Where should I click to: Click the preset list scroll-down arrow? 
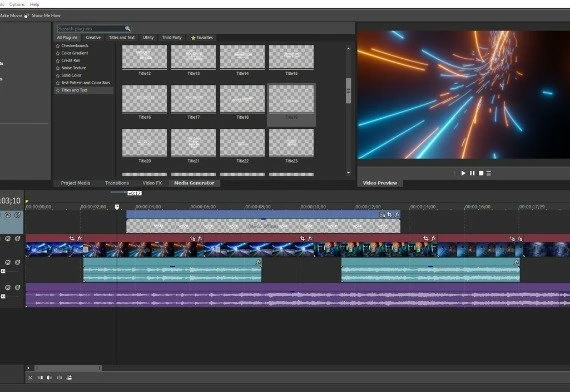pyautogui.click(x=348, y=173)
